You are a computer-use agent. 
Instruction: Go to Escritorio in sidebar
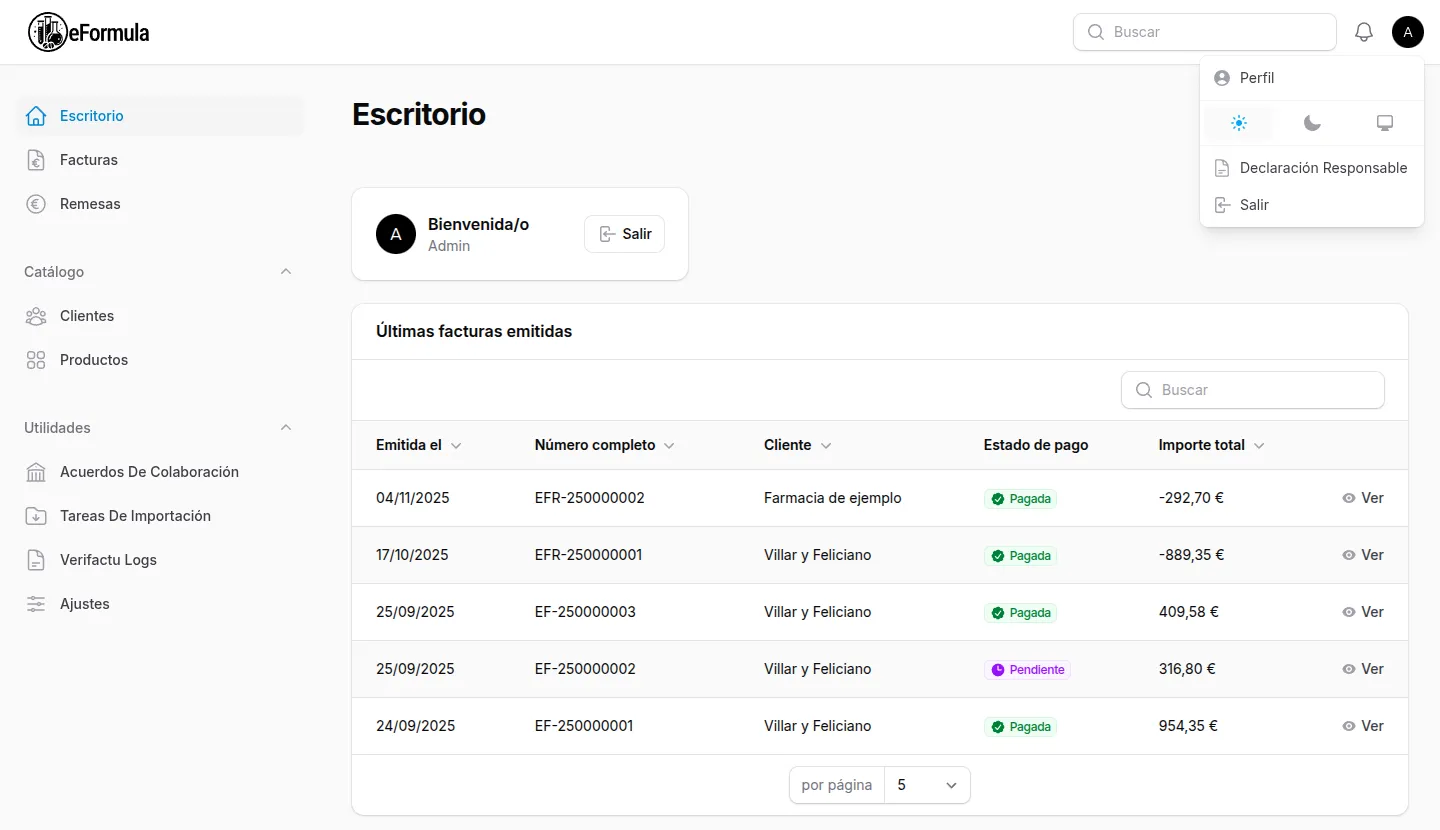point(160,116)
